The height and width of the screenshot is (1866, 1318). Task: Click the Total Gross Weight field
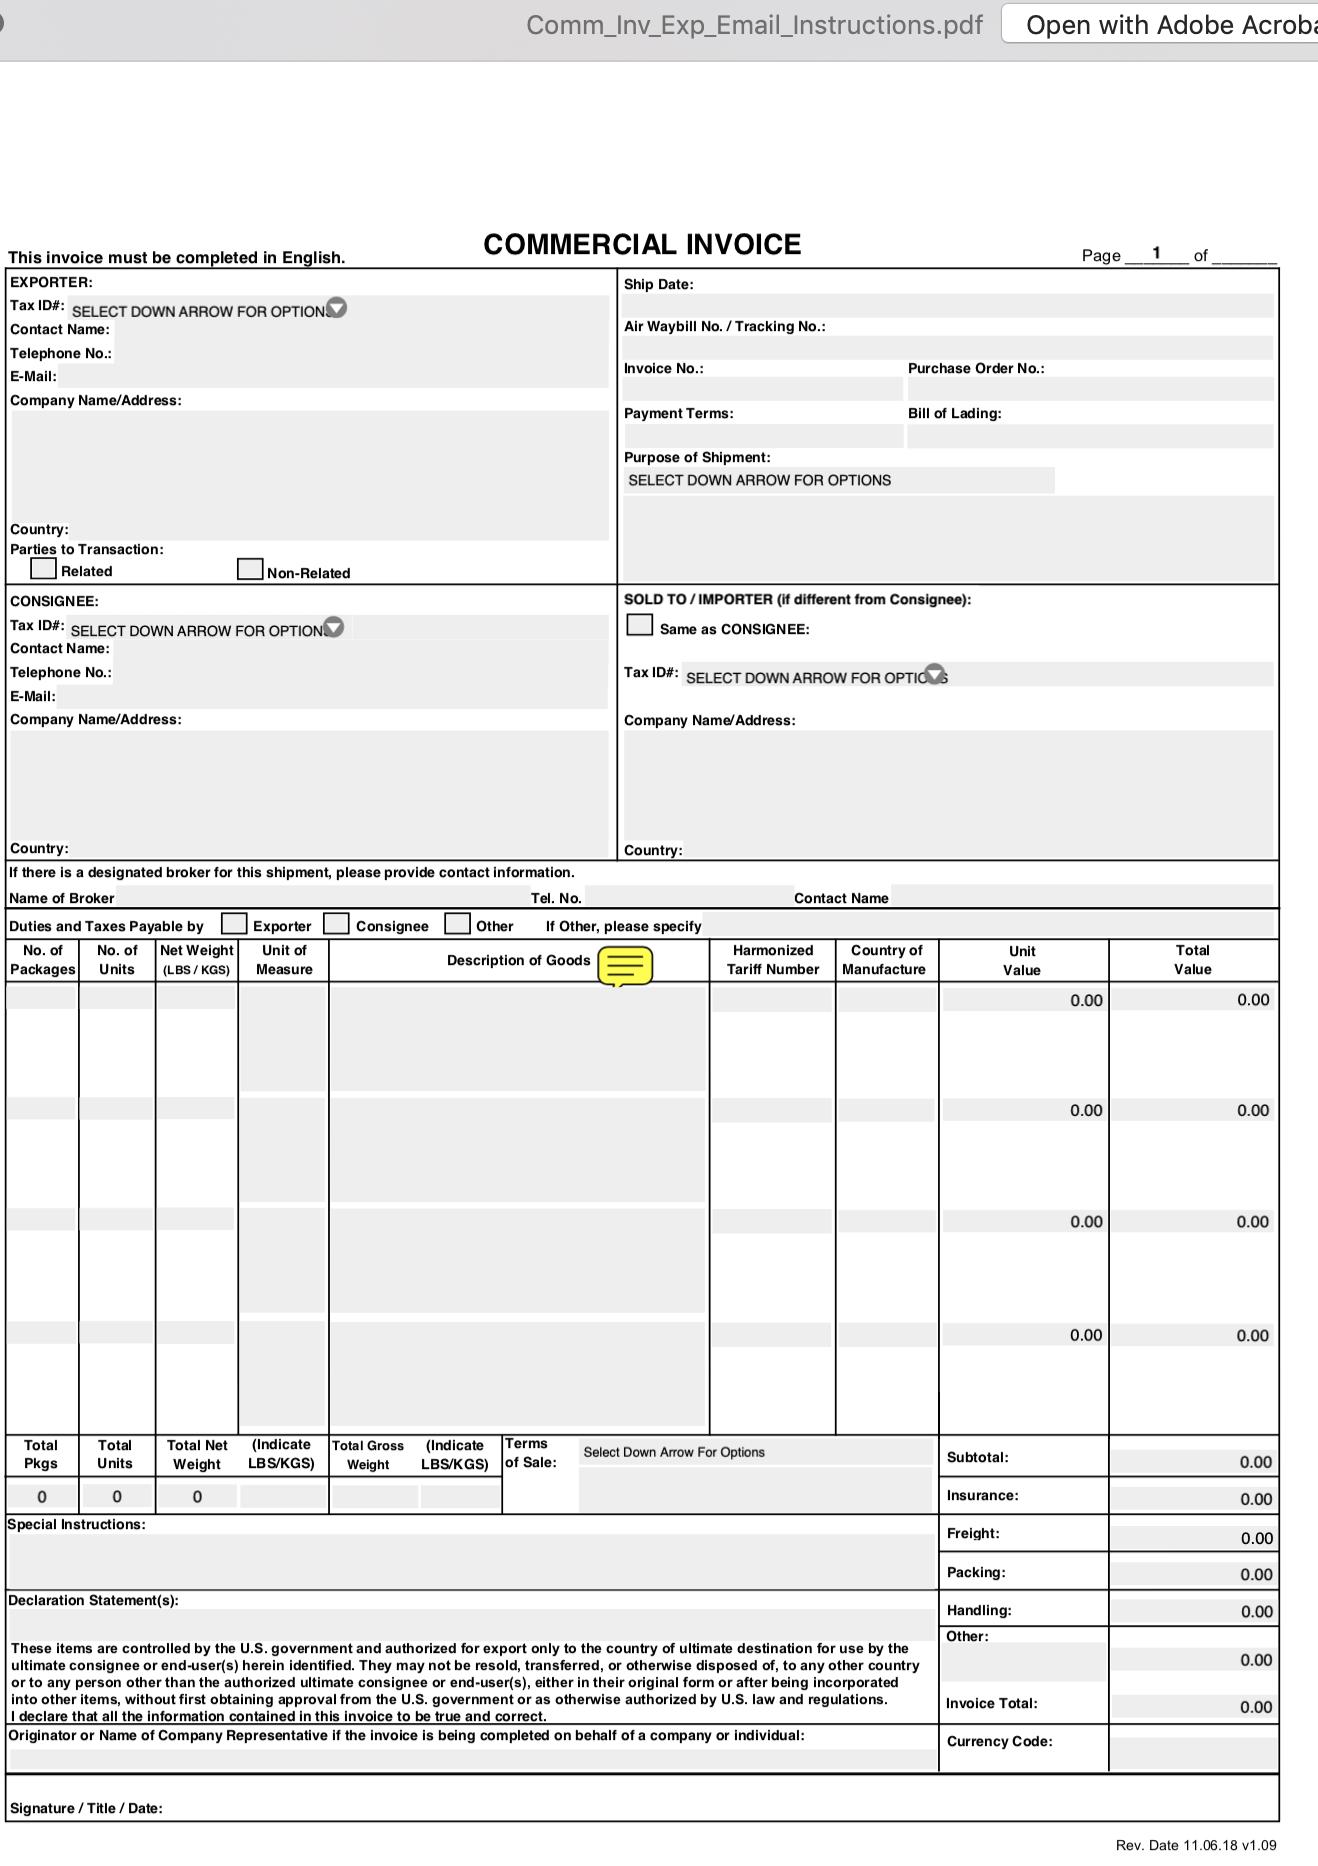(x=374, y=1496)
